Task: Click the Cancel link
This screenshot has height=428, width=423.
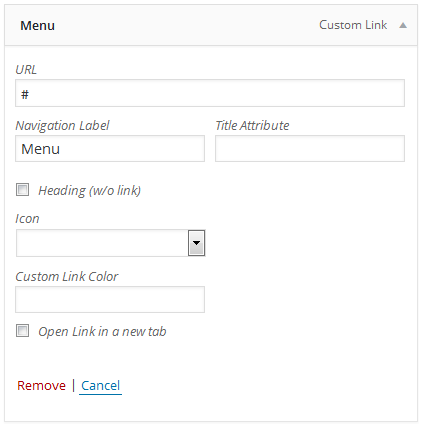Action: [100, 386]
